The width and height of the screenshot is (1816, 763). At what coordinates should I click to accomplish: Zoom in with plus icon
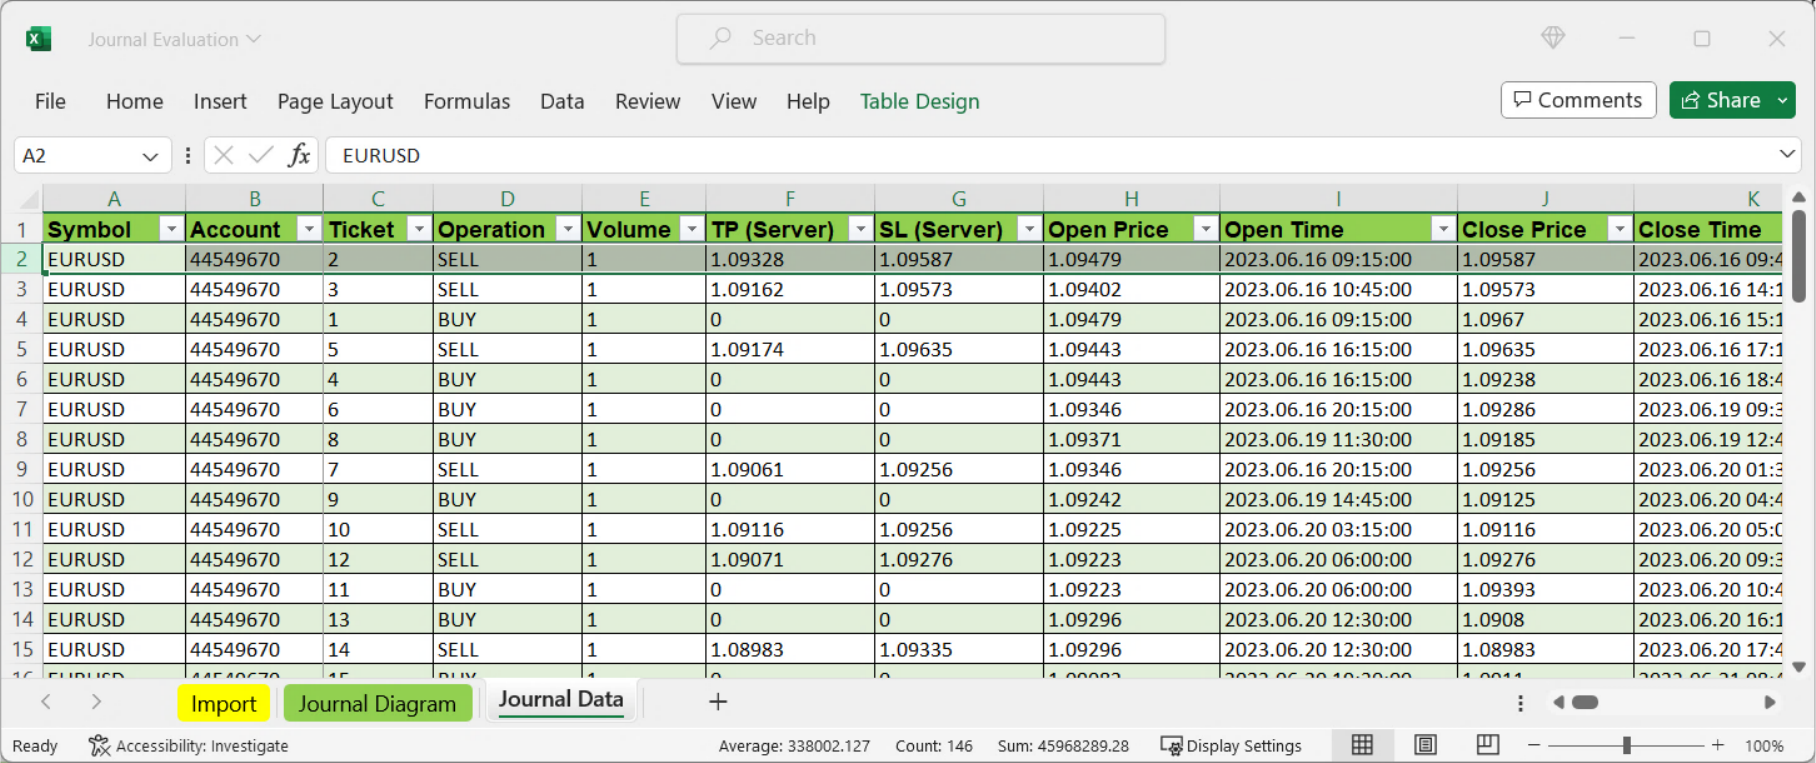click(x=1718, y=746)
